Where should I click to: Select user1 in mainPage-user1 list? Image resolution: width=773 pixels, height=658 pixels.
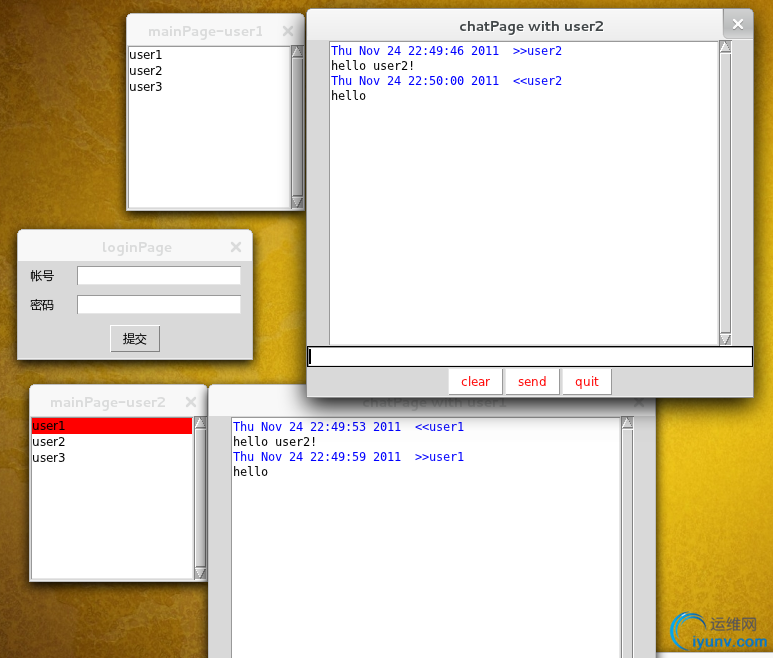[210, 55]
